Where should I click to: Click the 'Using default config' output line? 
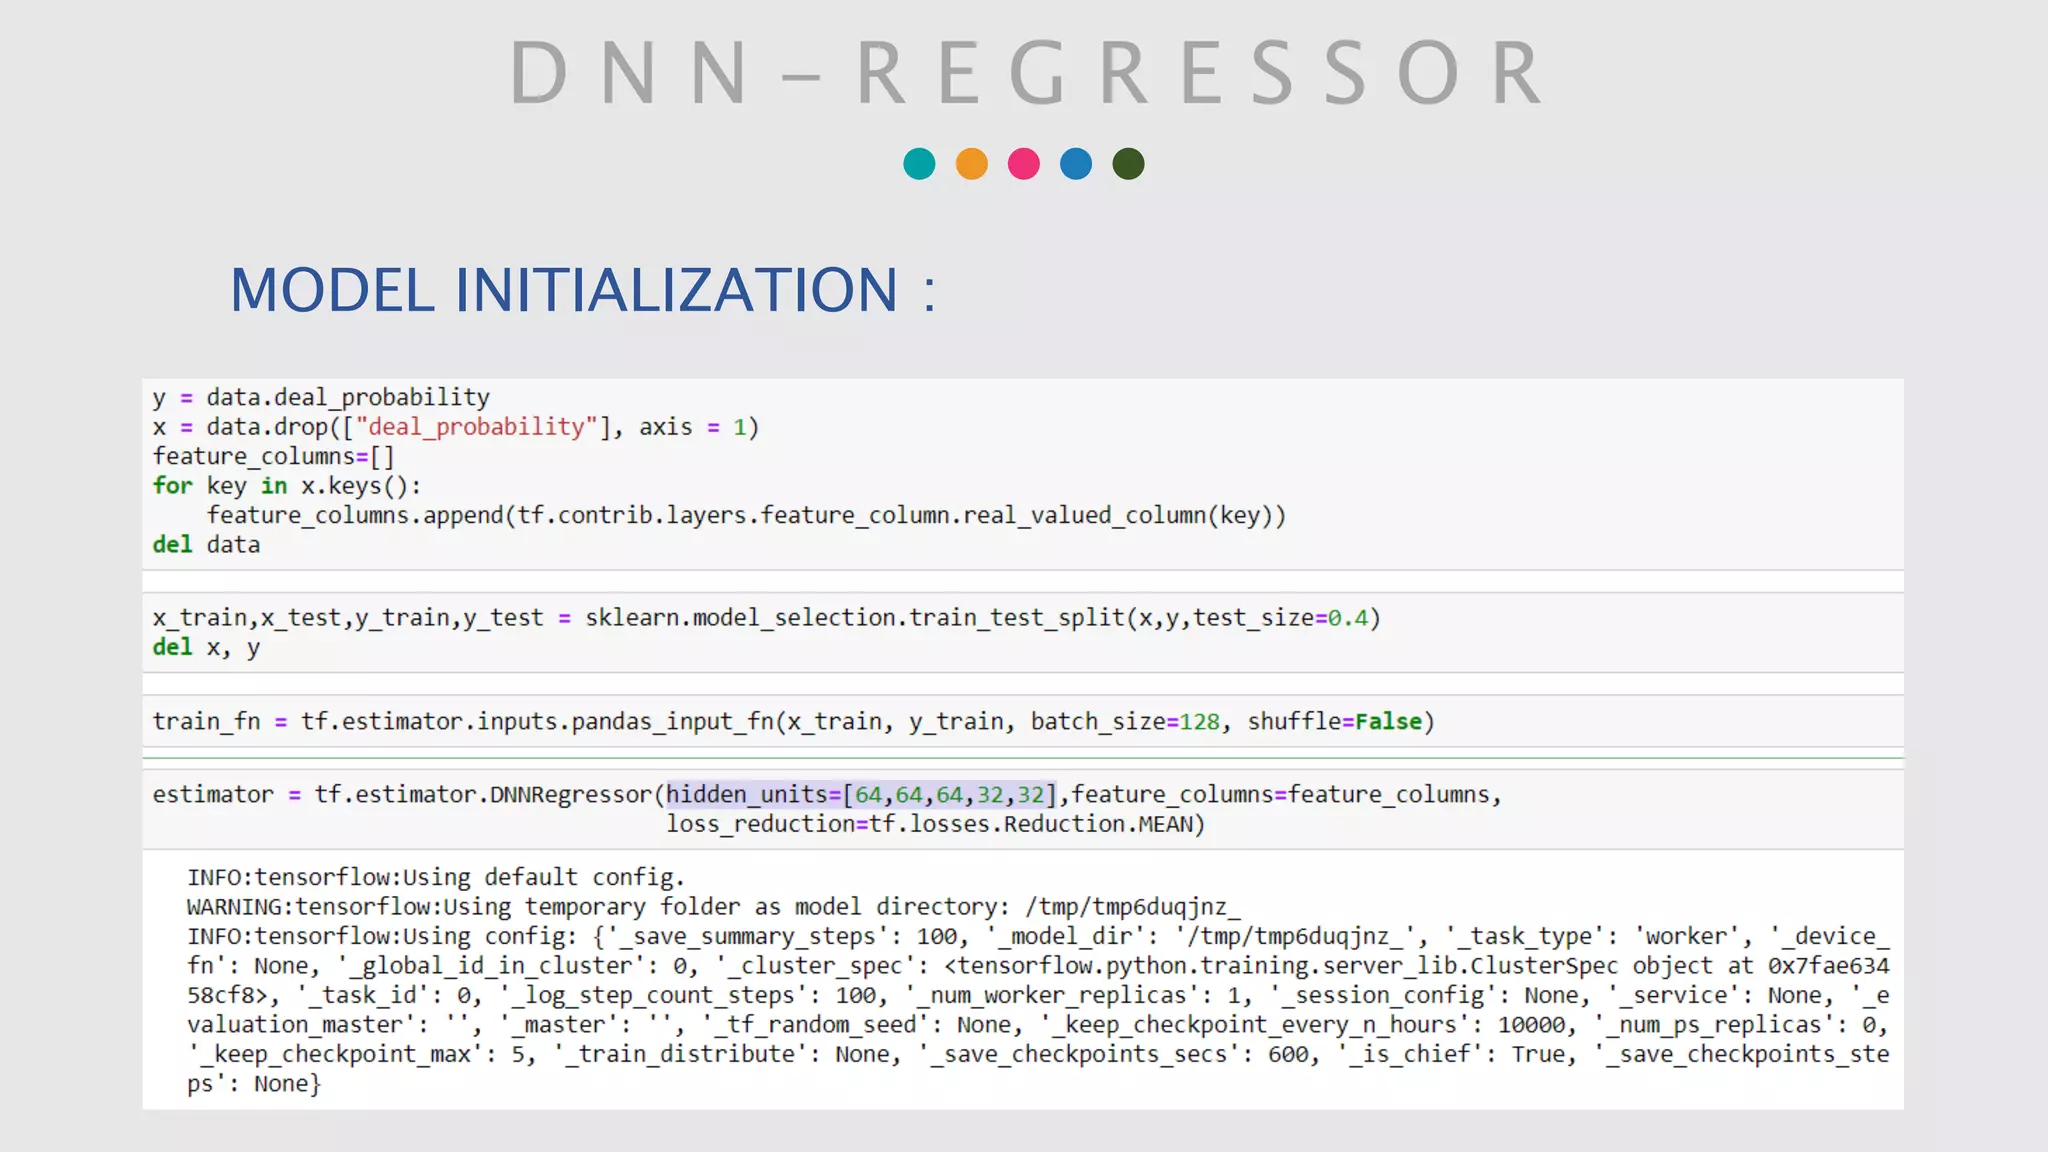[x=435, y=878]
